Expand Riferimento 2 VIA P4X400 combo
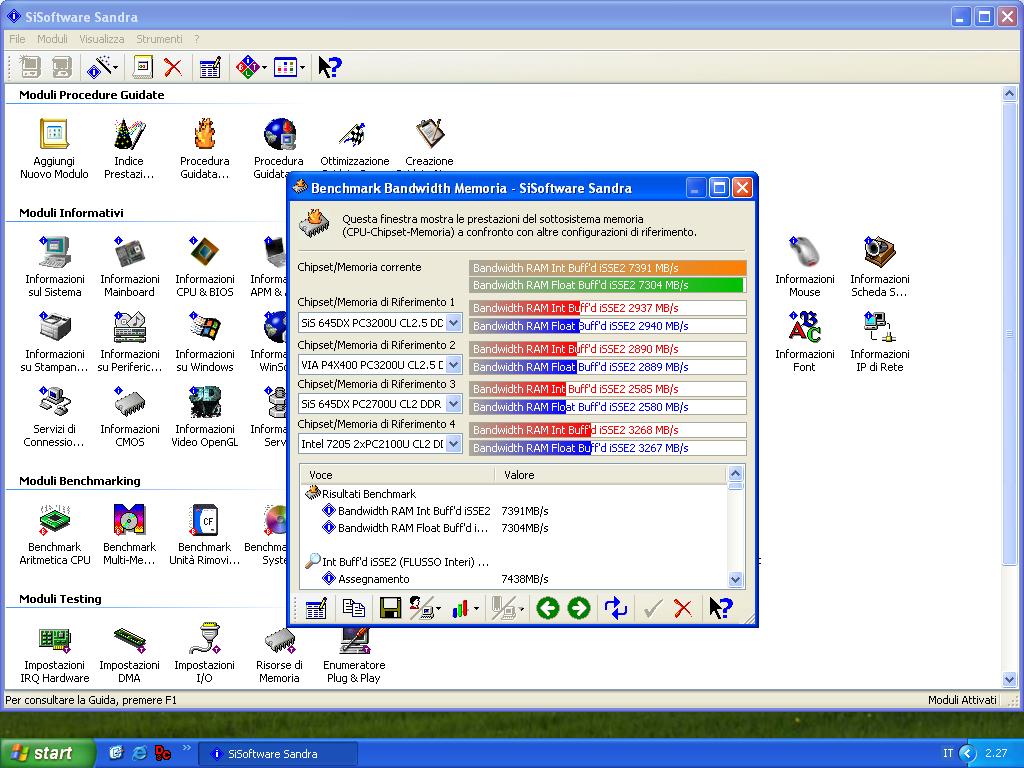This screenshot has width=1024, height=768. pos(453,364)
